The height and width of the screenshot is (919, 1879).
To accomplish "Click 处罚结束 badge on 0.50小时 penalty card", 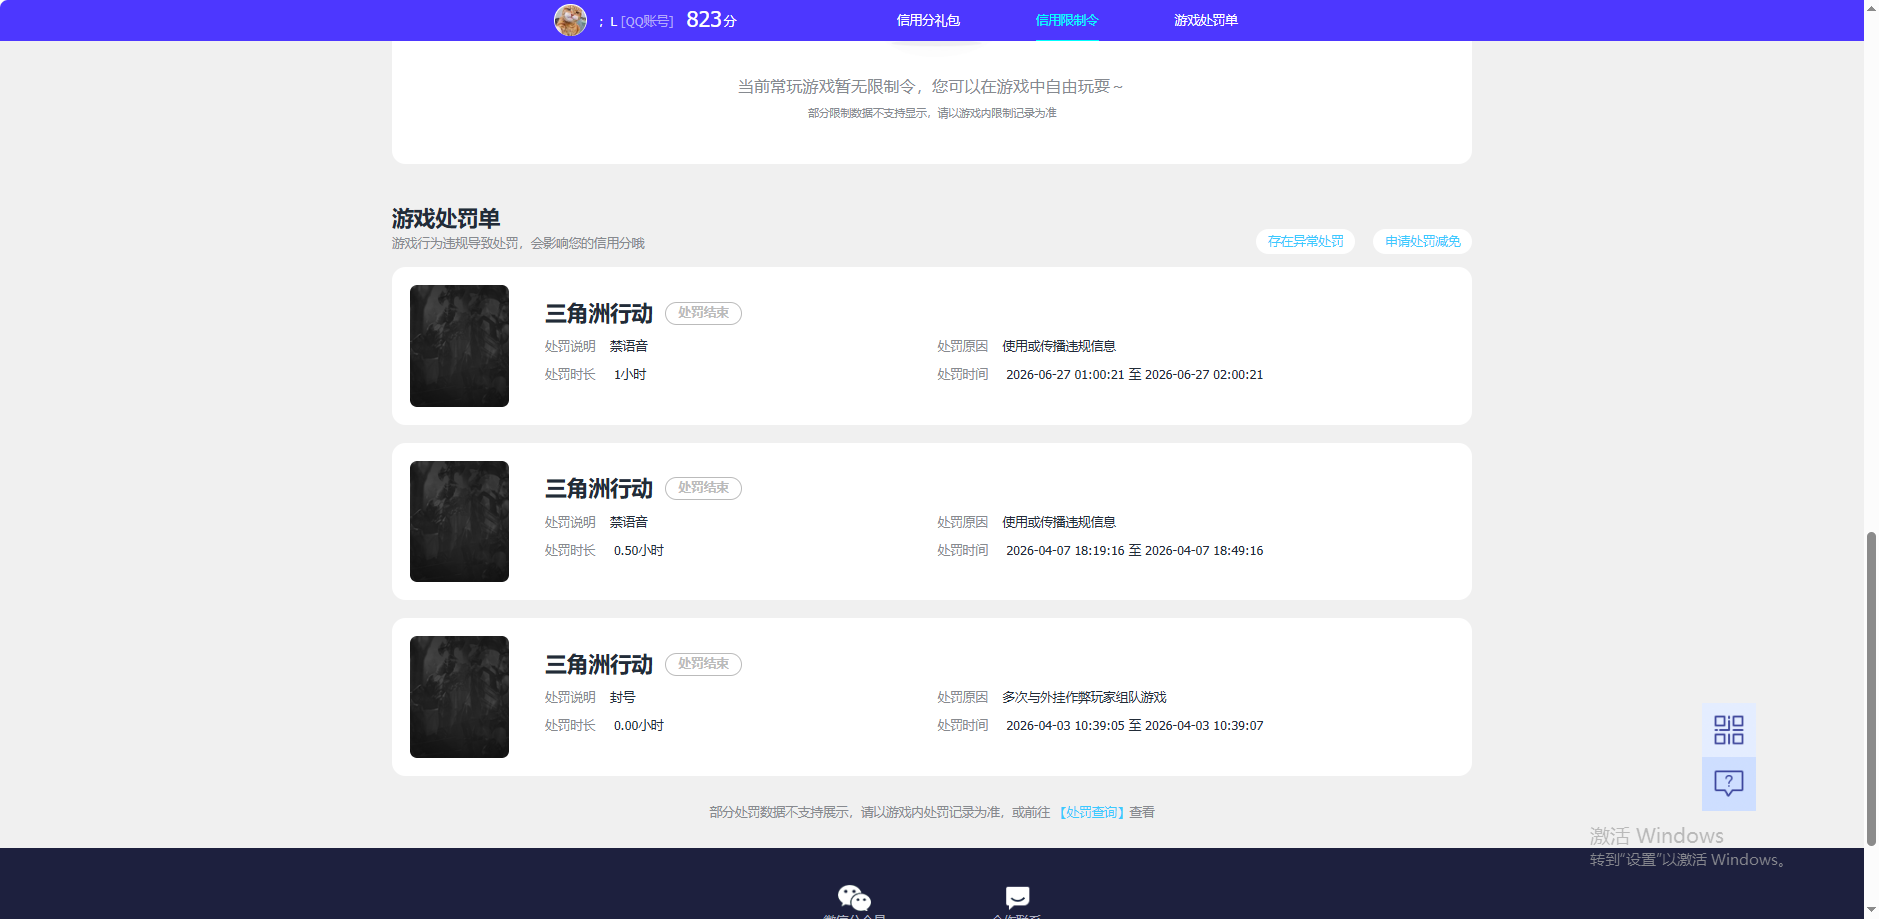I will 703,488.
